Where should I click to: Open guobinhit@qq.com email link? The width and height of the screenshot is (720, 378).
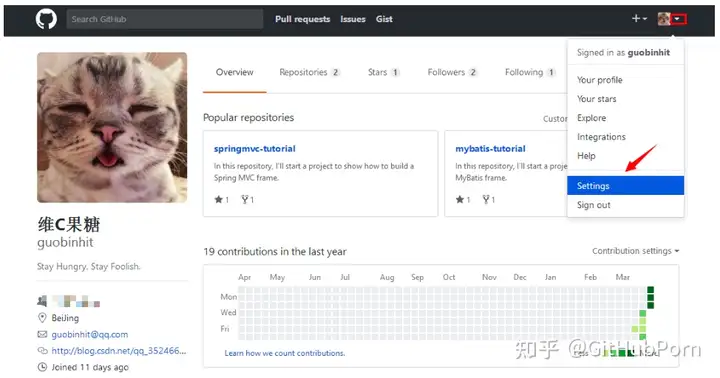click(90, 334)
